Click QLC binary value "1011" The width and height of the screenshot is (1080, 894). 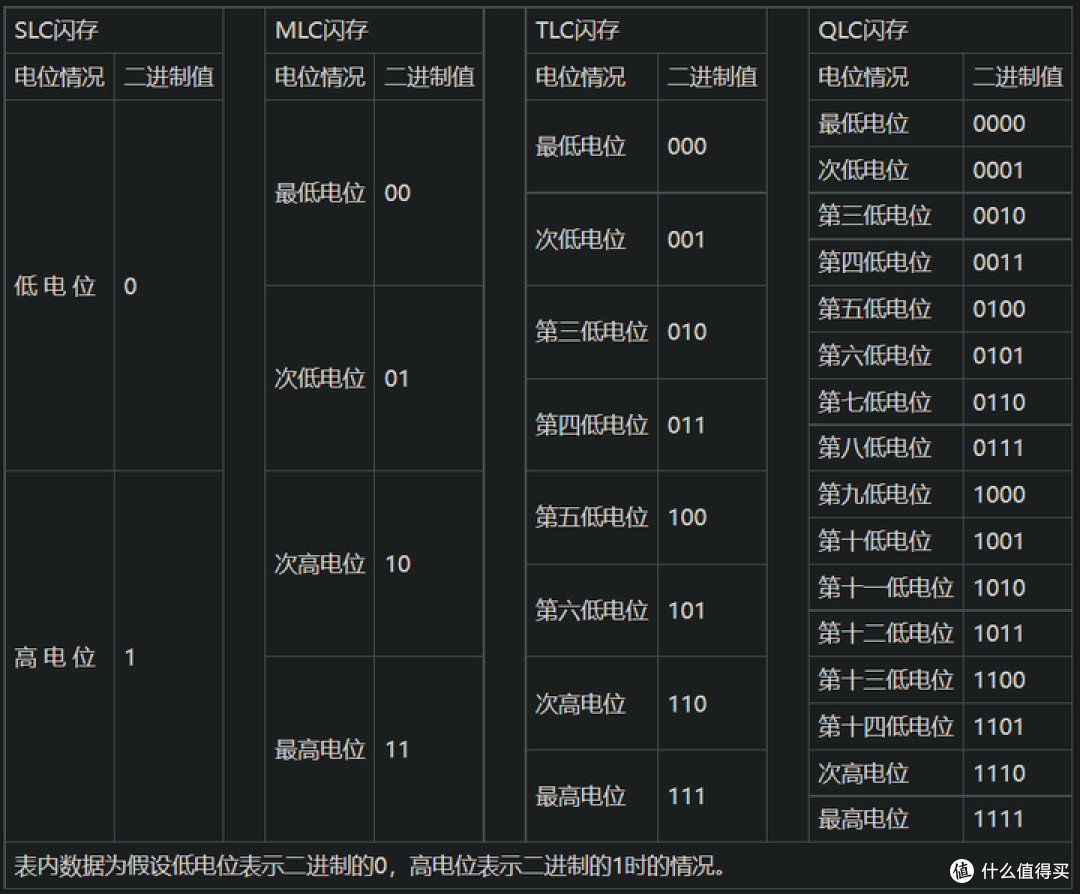998,634
